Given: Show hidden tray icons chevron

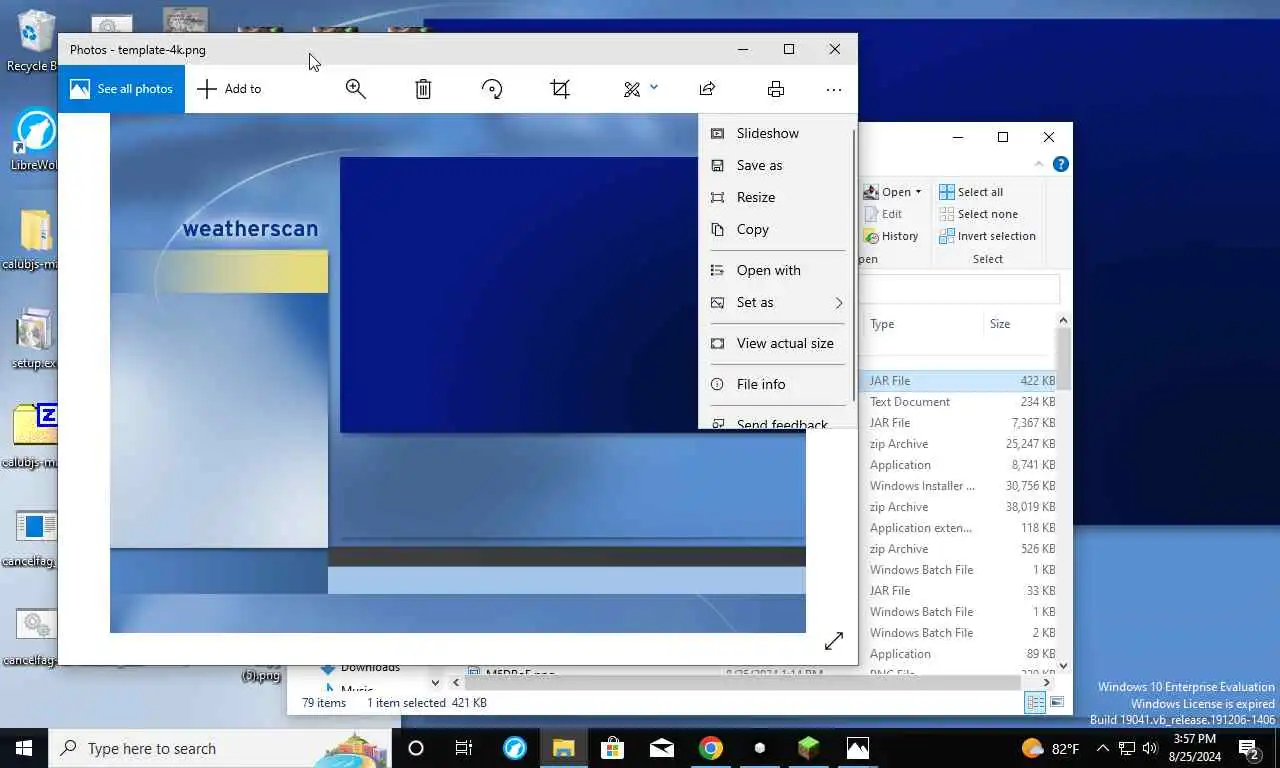Looking at the screenshot, I should (1103, 748).
